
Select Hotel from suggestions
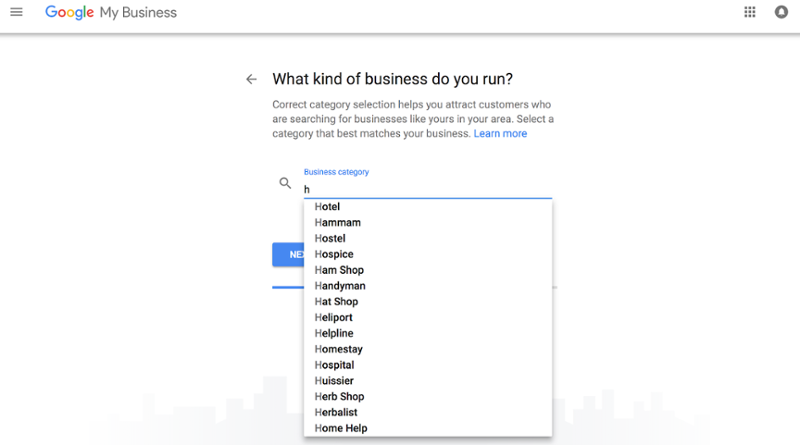pos(428,207)
